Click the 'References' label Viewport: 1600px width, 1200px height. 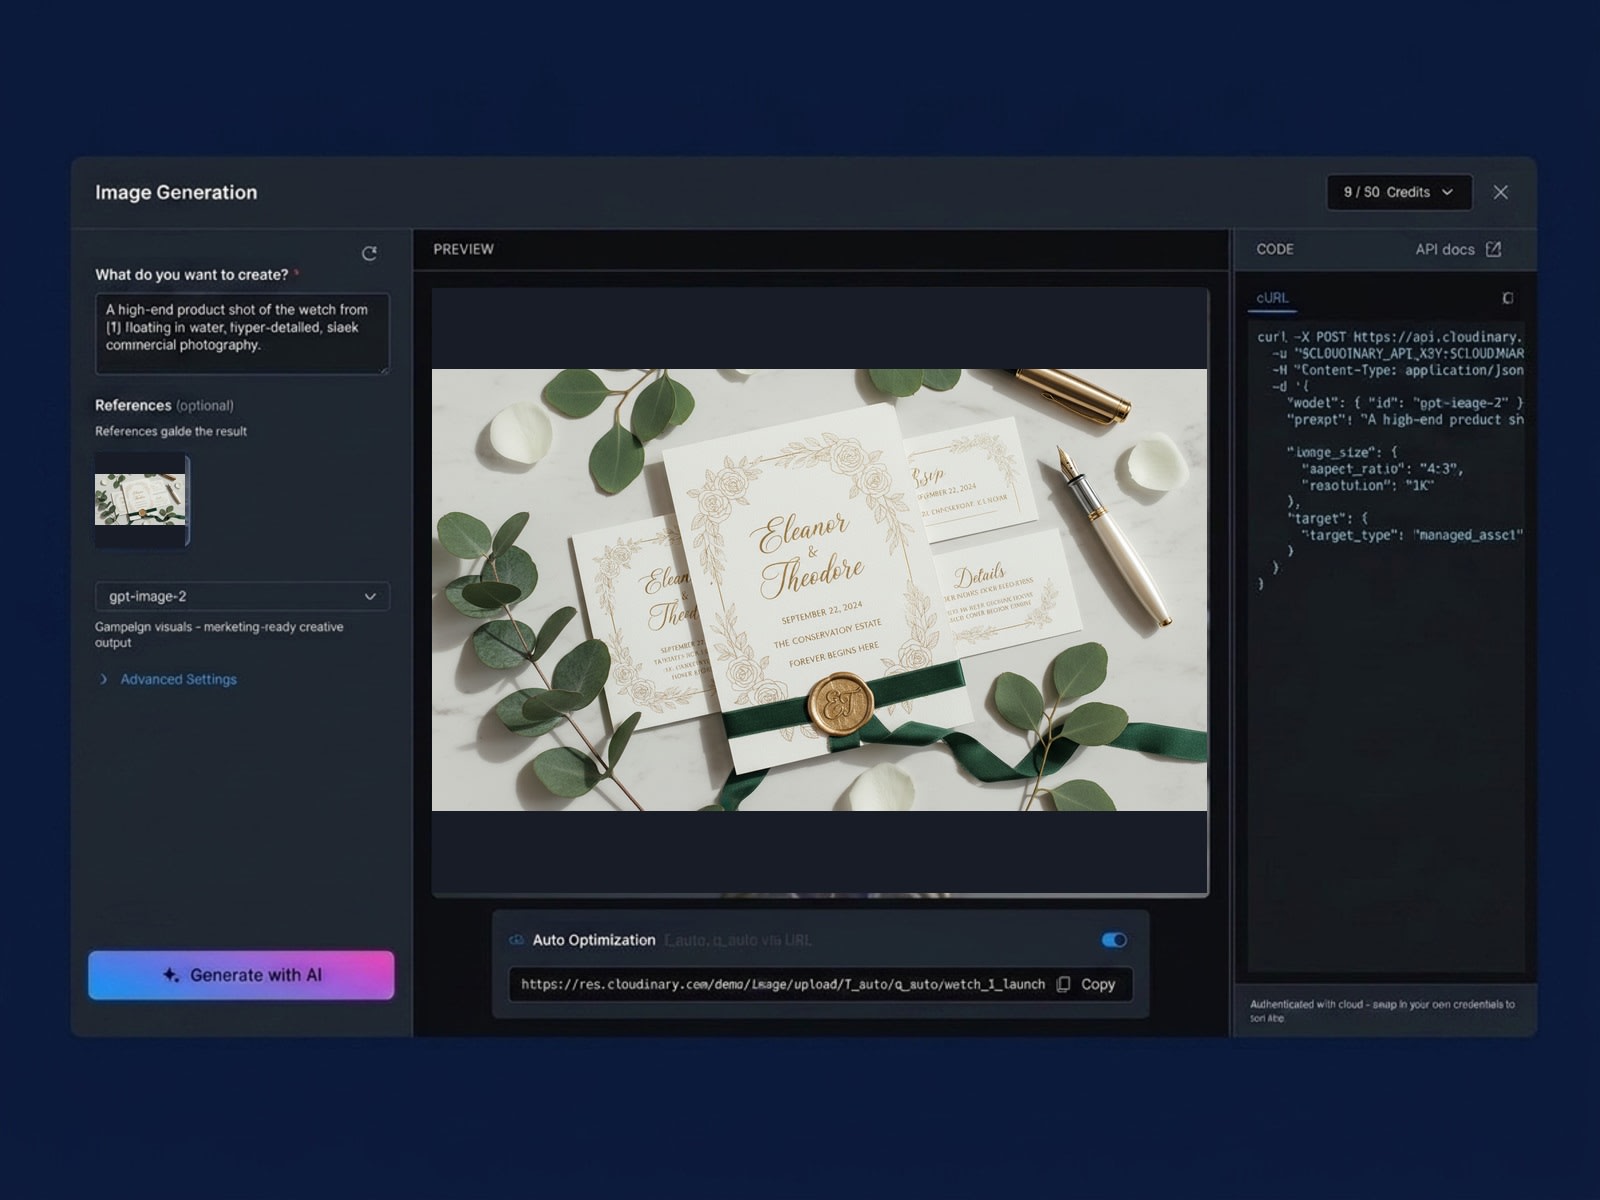coord(133,405)
